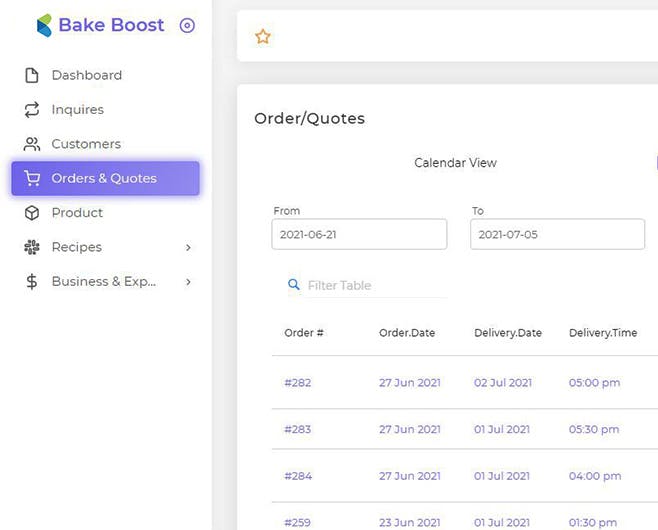This screenshot has width=658, height=530.
Task: Click the Dashboard file icon
Action: click(x=32, y=75)
